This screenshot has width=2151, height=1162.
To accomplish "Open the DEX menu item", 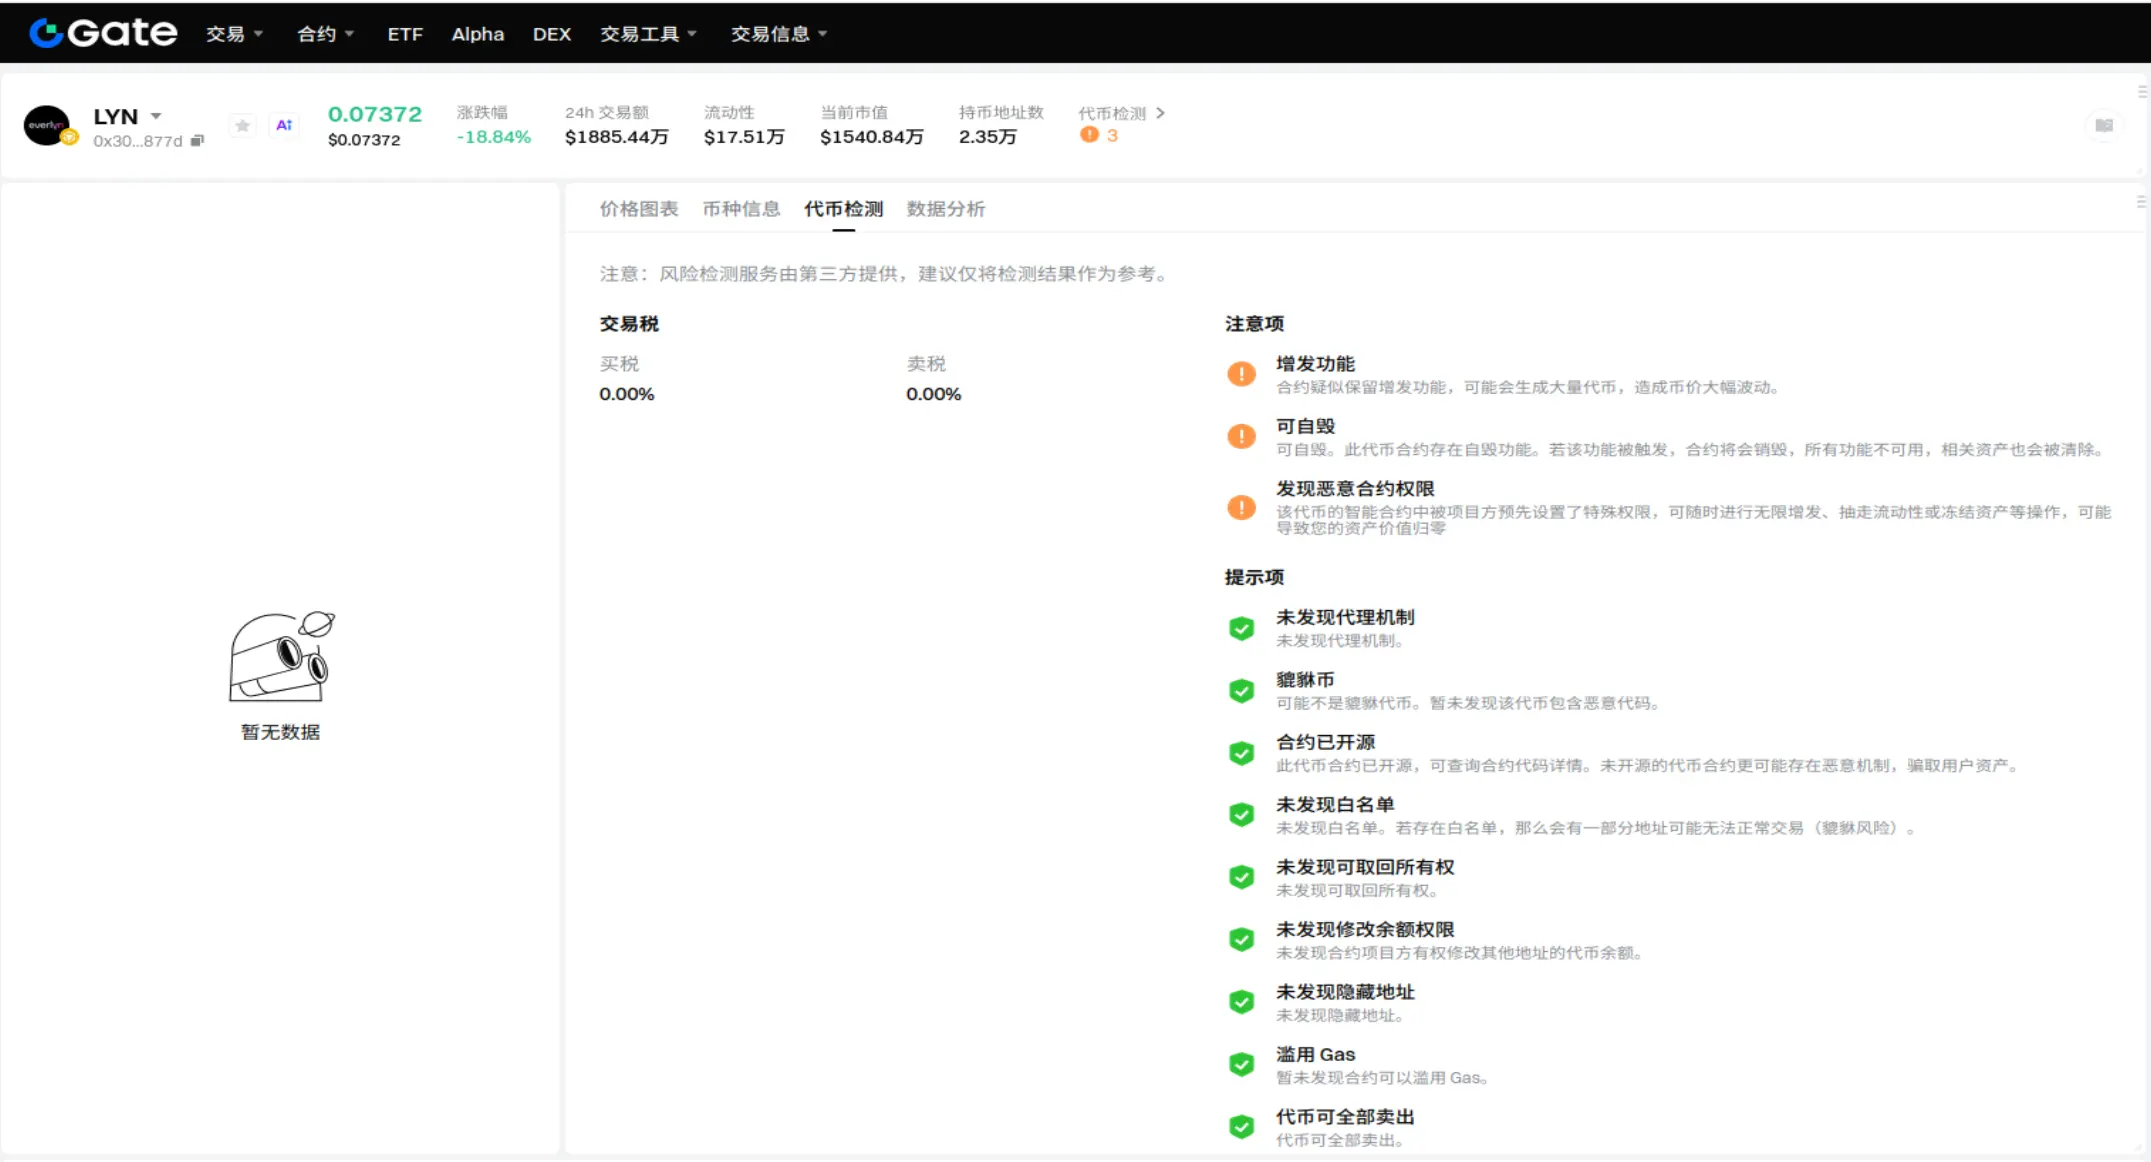I will click(x=551, y=34).
